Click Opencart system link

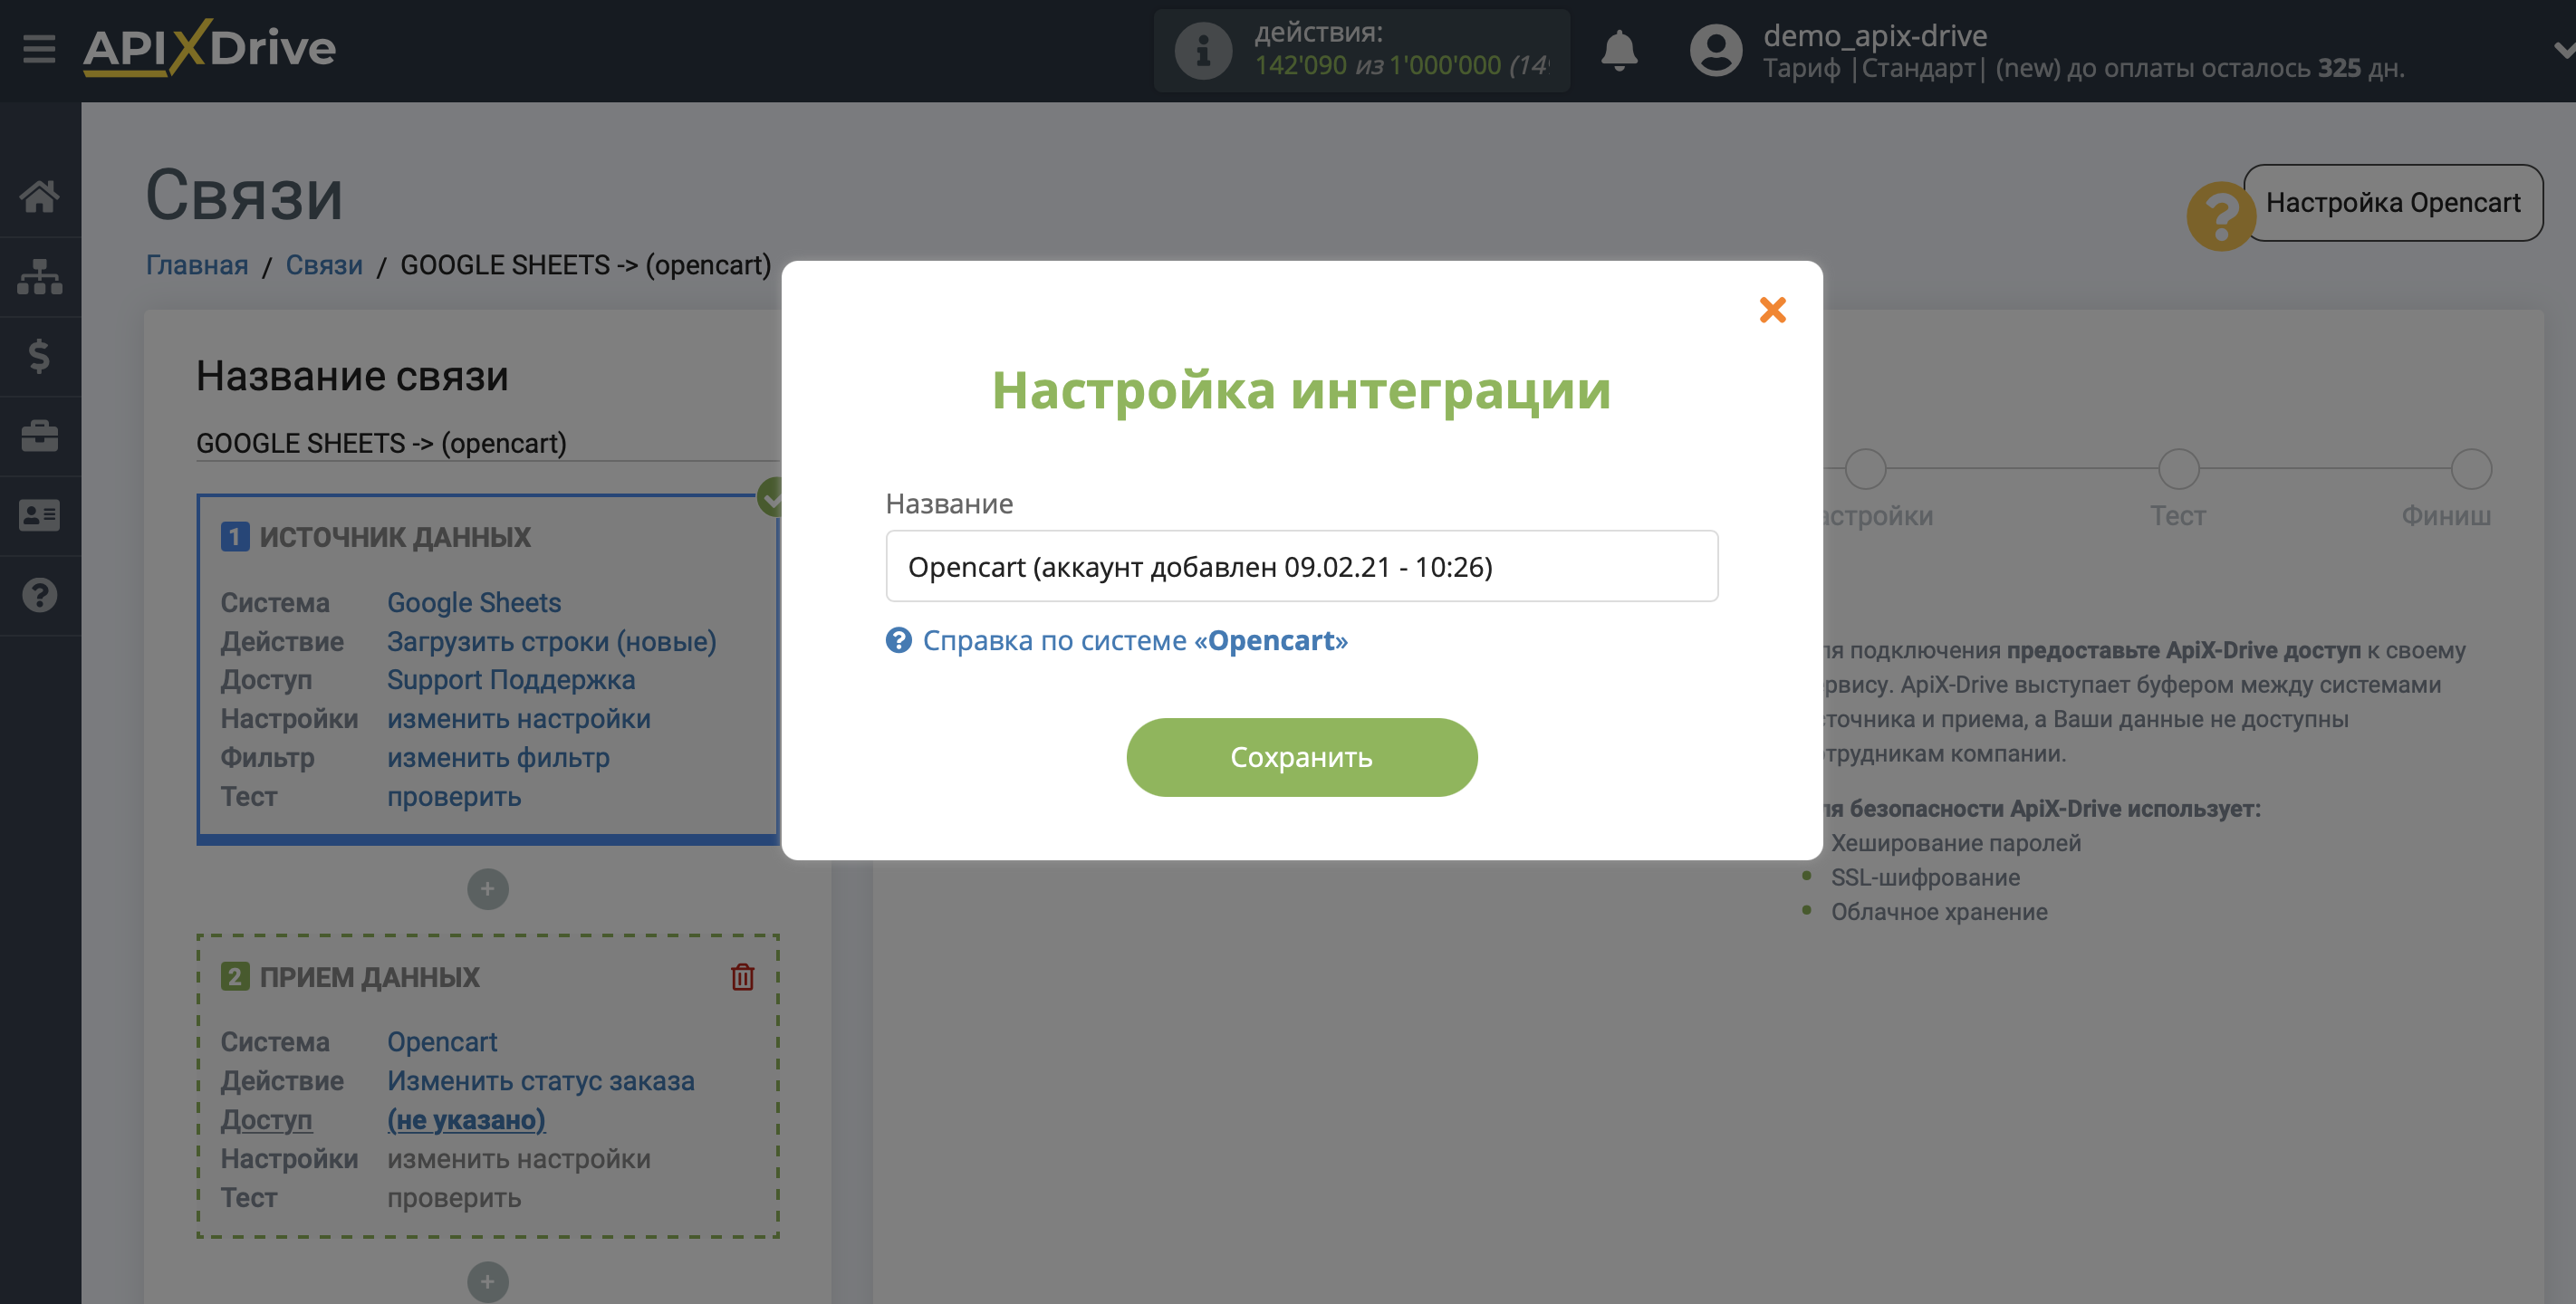coord(442,1042)
